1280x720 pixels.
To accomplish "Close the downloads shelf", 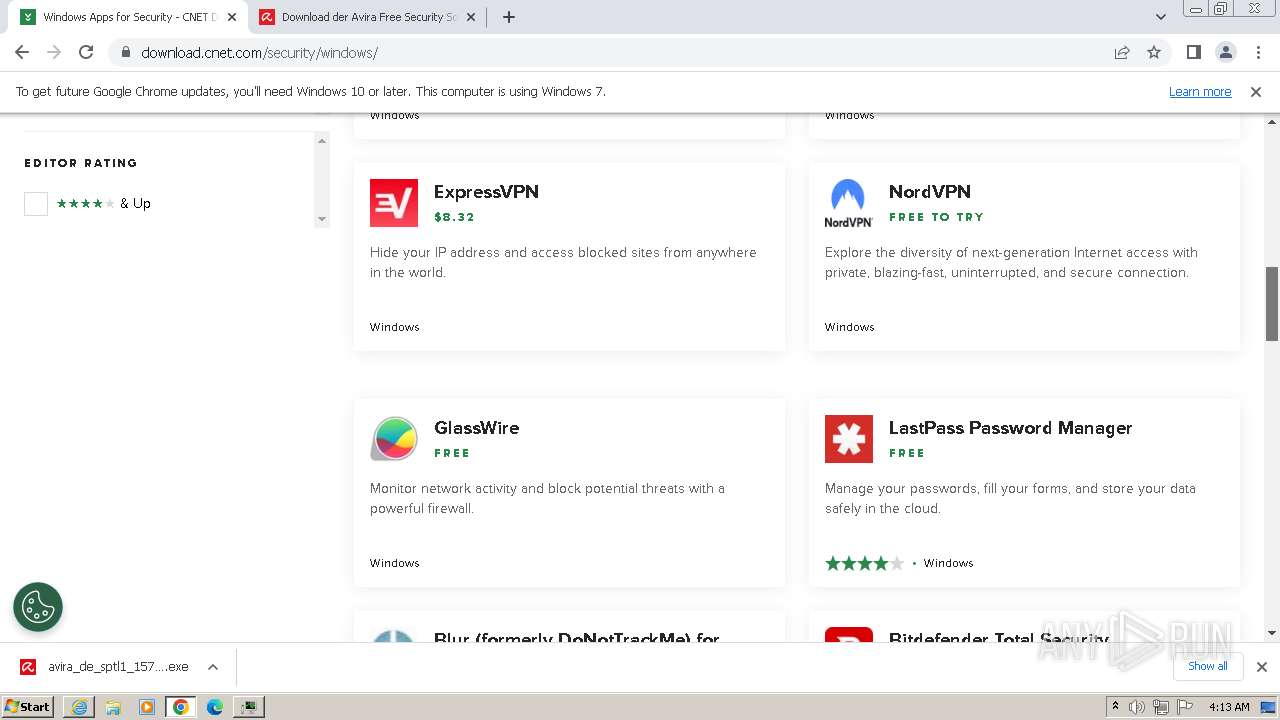I will point(1261,667).
